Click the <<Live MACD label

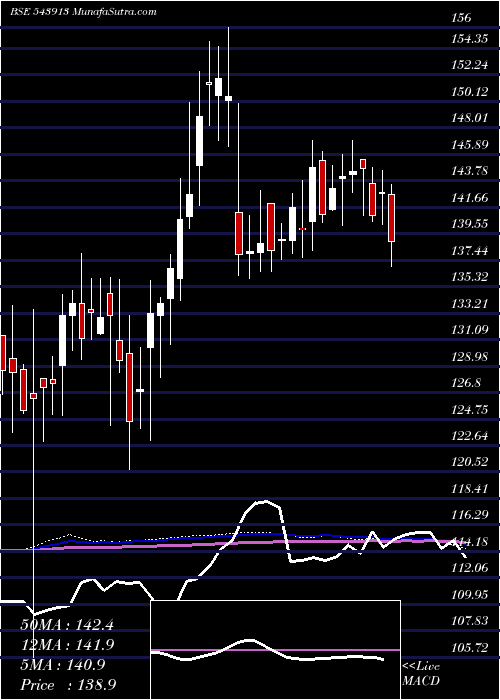(x=421, y=674)
